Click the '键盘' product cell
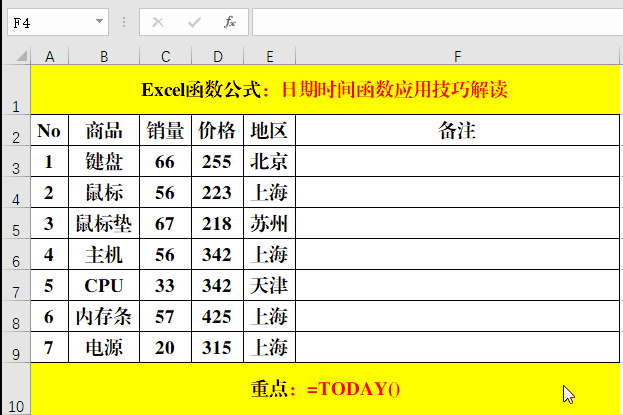The image size is (623, 415). click(104, 161)
